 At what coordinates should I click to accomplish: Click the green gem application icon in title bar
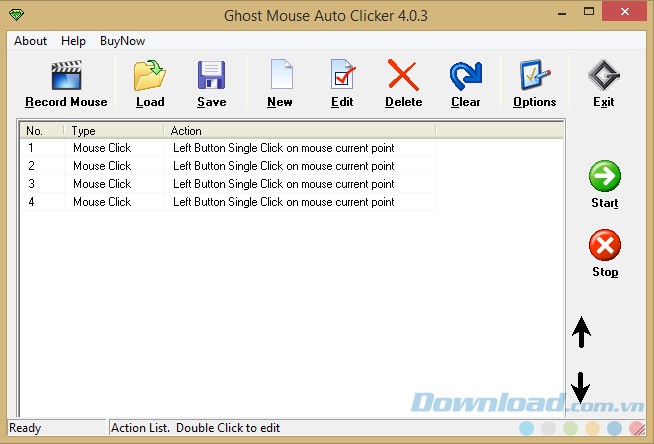16,15
